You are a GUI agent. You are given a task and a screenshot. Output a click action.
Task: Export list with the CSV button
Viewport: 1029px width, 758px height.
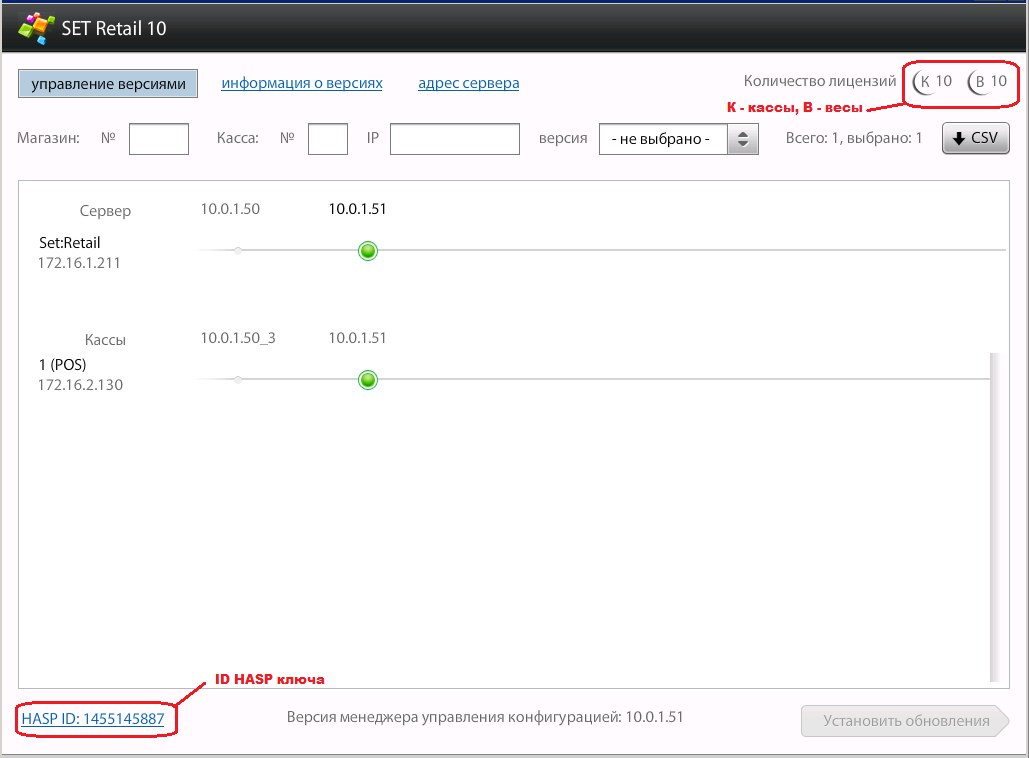(975, 138)
